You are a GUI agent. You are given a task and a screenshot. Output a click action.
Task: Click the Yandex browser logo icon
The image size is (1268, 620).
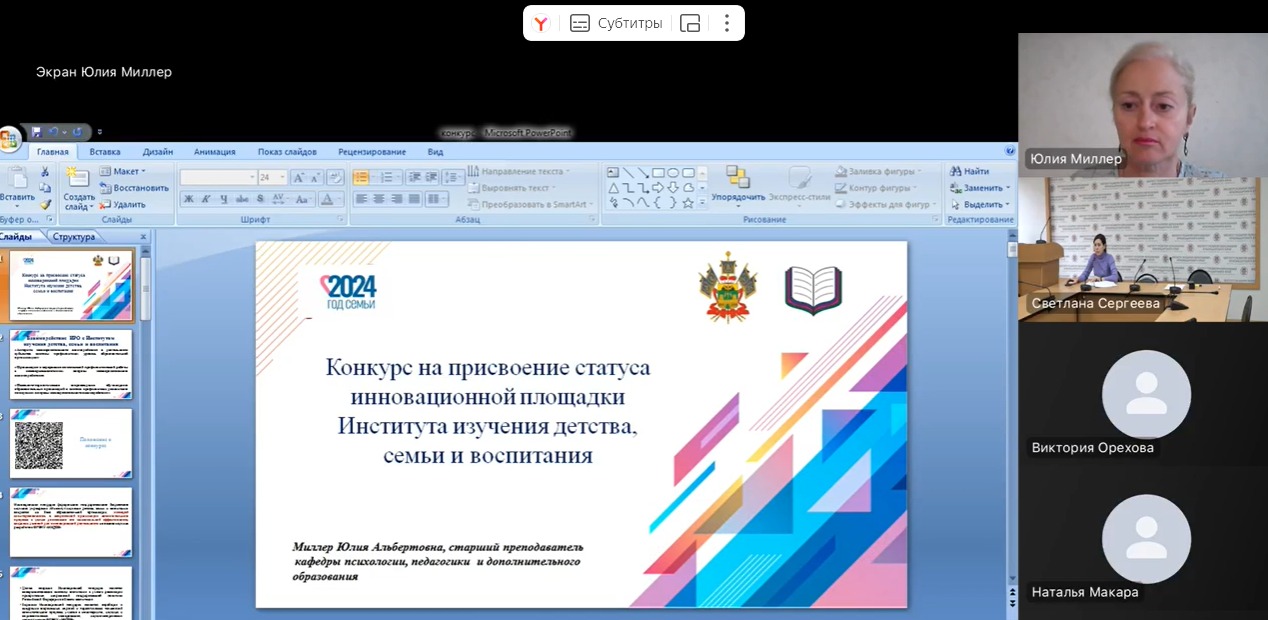tap(541, 24)
